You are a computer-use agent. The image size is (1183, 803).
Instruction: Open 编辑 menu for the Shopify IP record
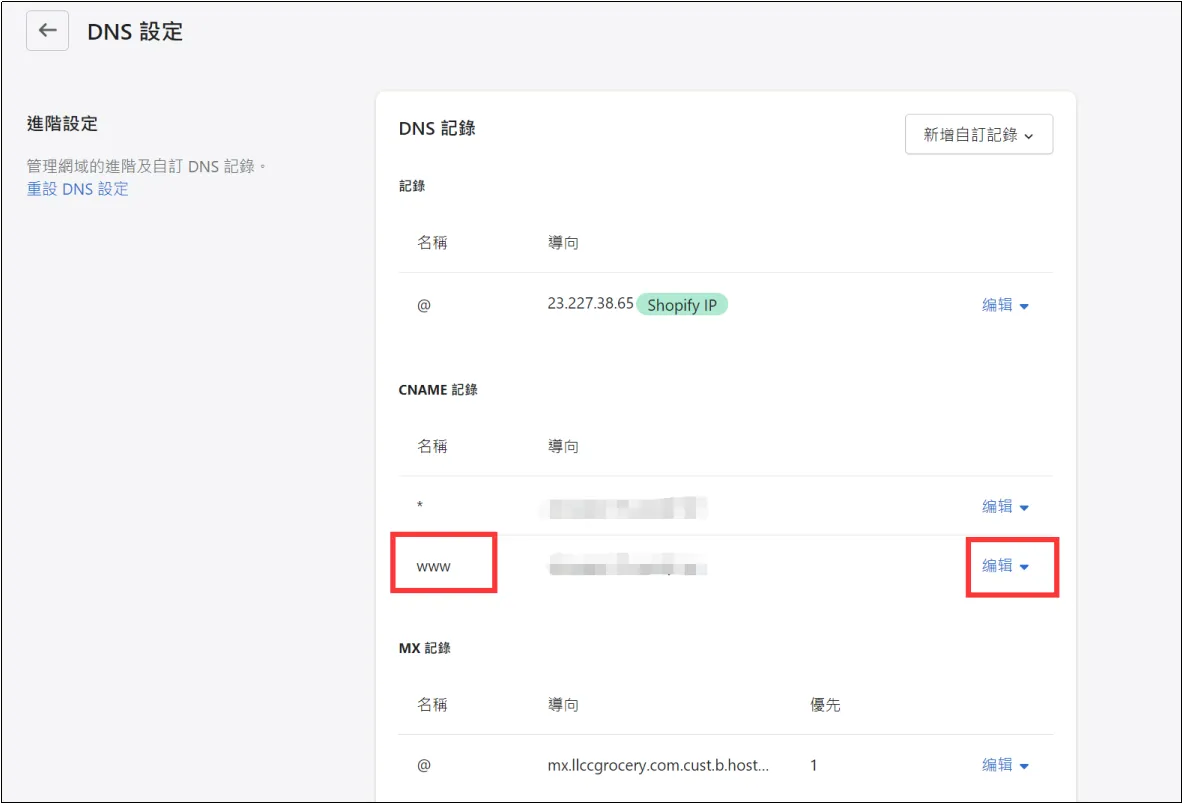point(1005,305)
